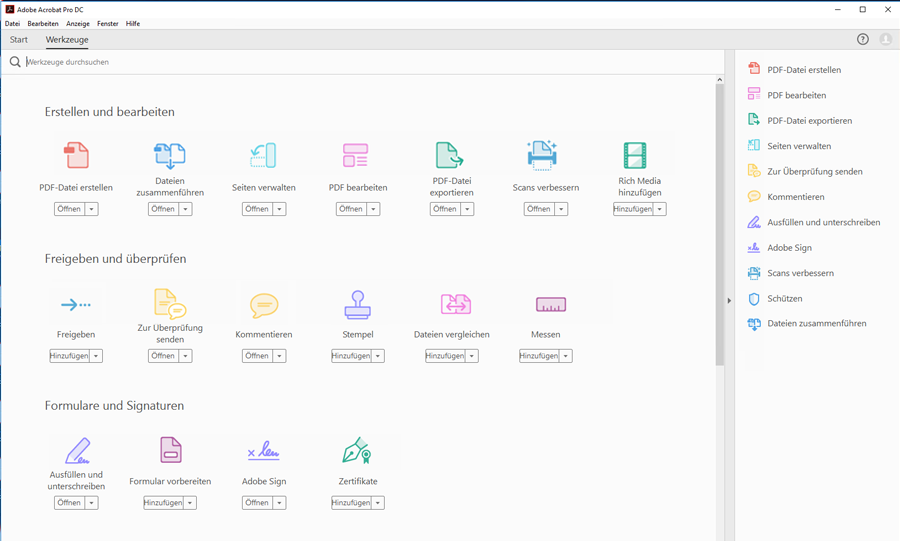Viewport: 900px width, 541px height.
Task: Click the Rich Media hinzufügen film icon
Action: pos(635,155)
